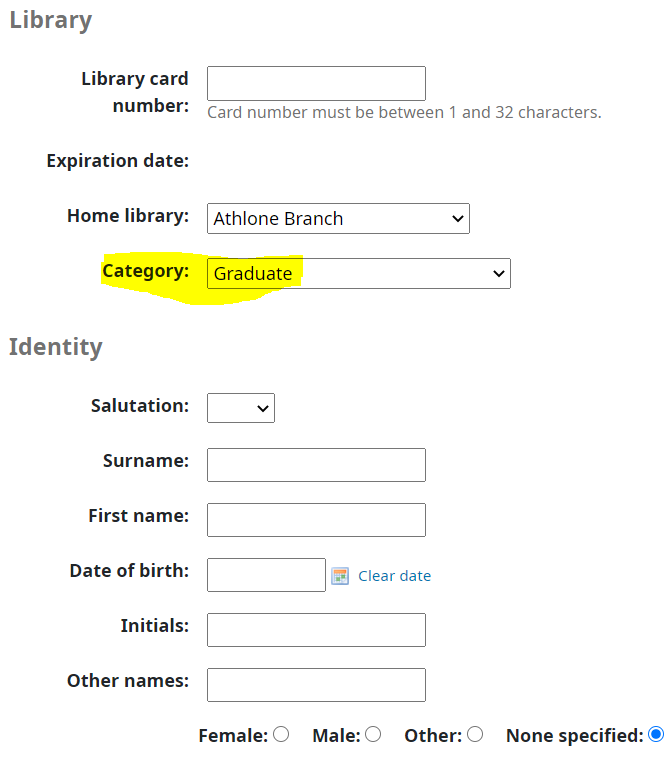Viewport: 669px width, 757px height.
Task: Click the Expiration date label
Action: coord(118,161)
